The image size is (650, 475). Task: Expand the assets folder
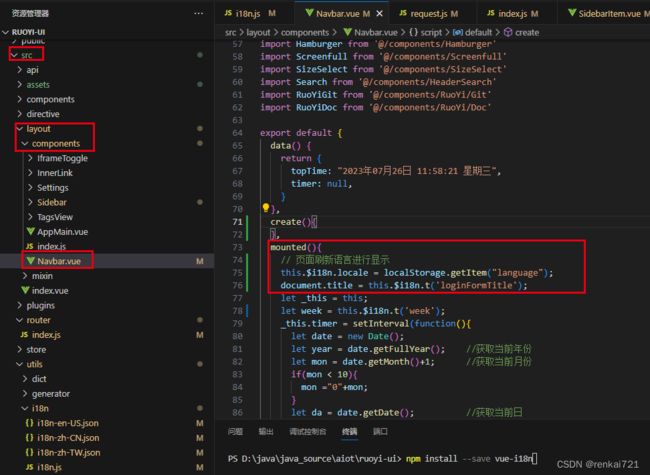coord(19,84)
